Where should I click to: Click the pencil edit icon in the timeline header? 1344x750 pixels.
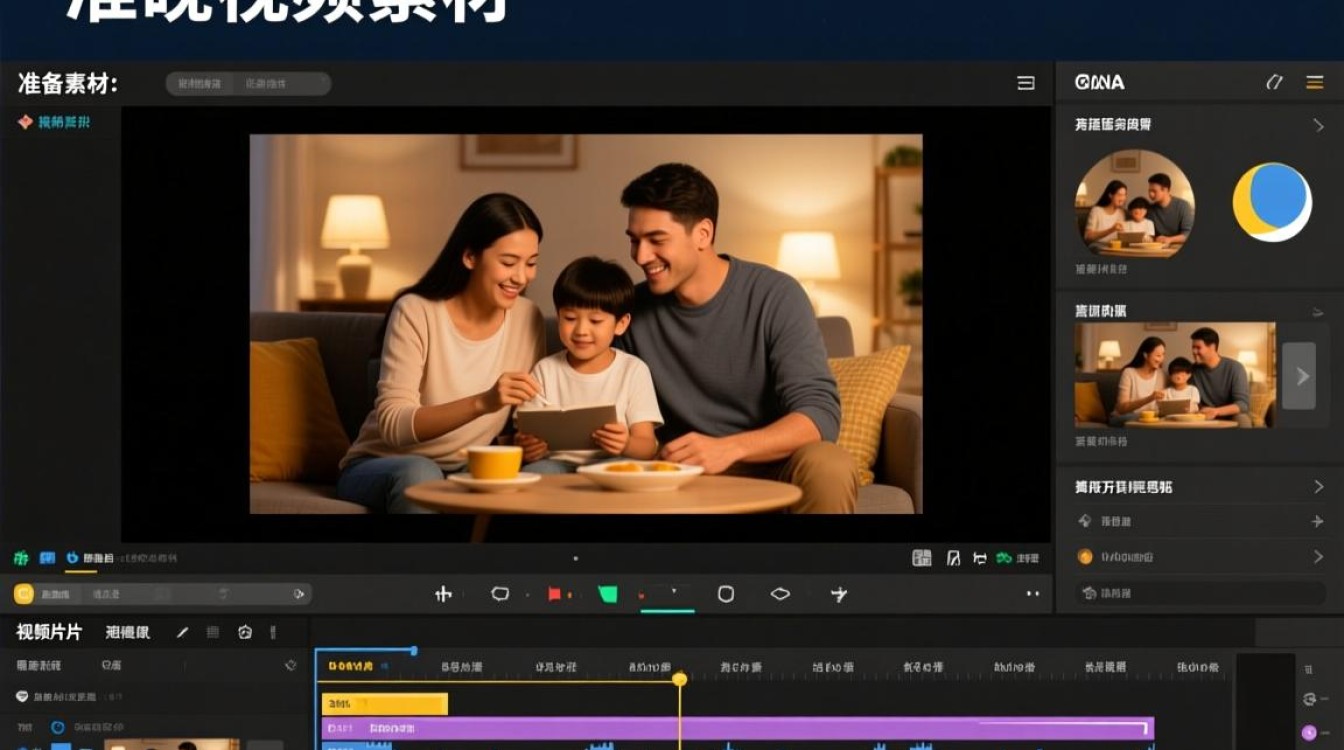pyautogui.click(x=182, y=632)
